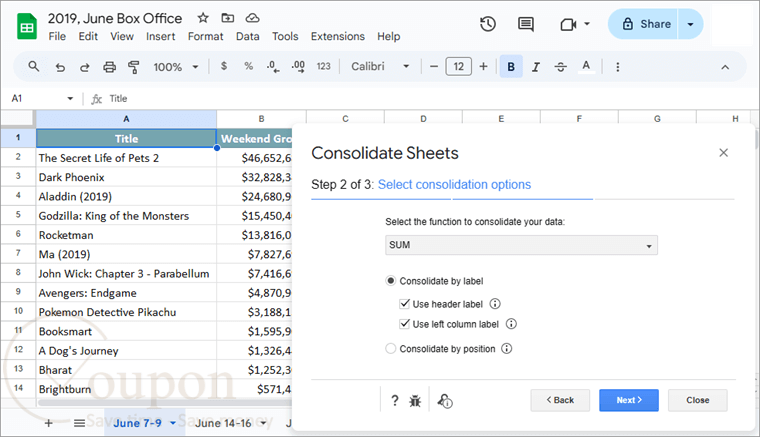760x437 pixels.
Task: Close the Consolidate Sheets dialog with X
Action: pyautogui.click(x=724, y=153)
